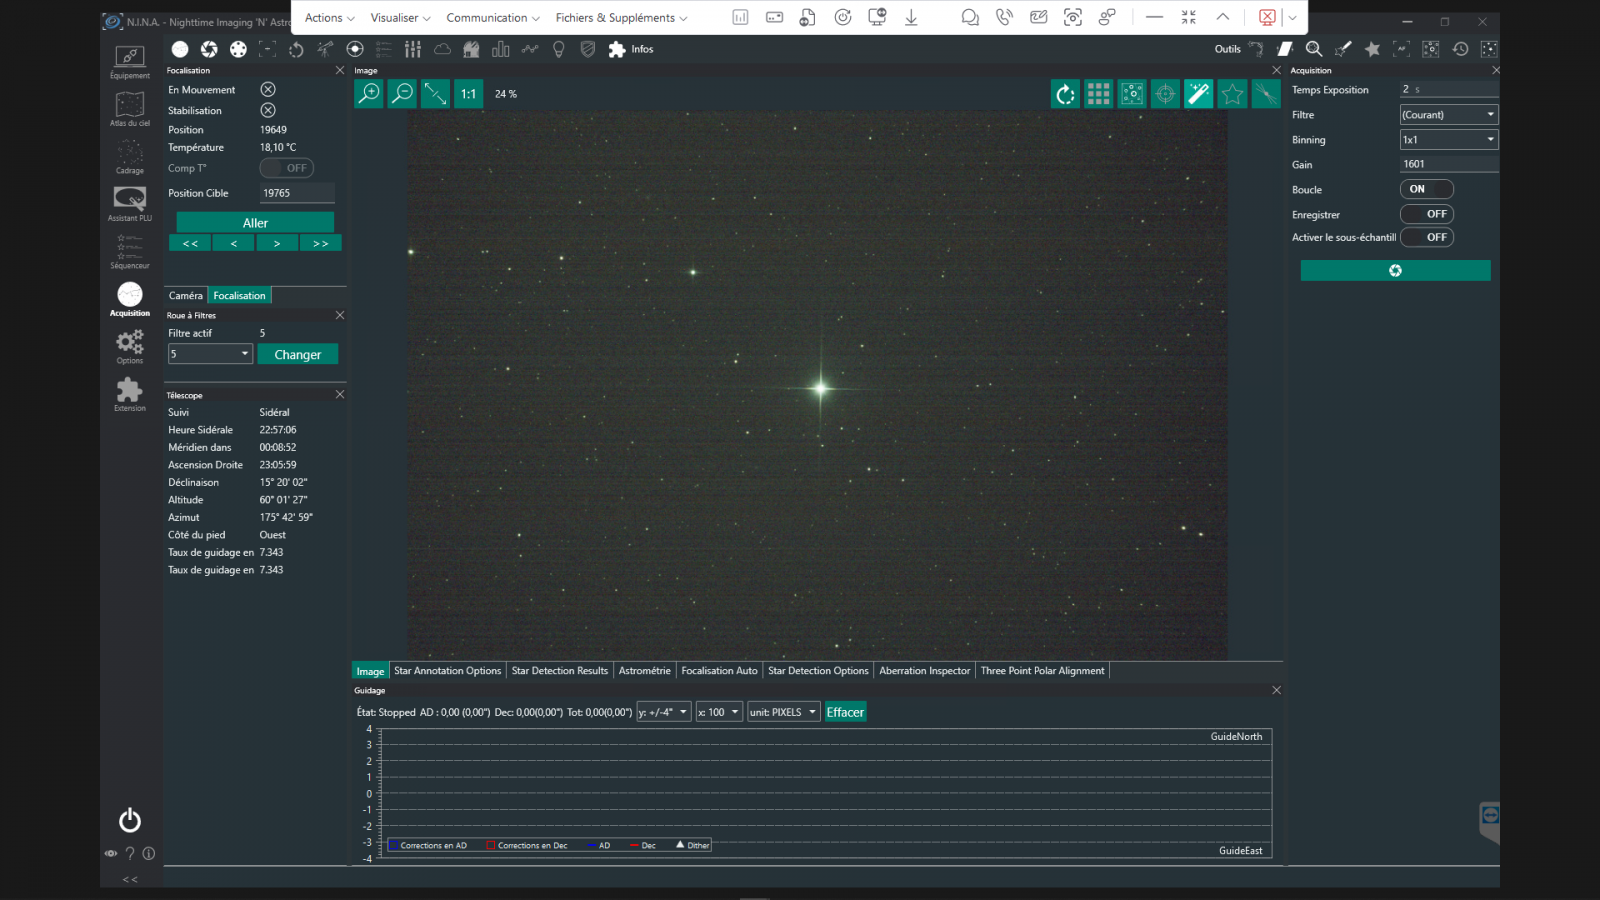Click the telescope icon in the top toolbar
Viewport: 1600px width, 900px height.
click(x=325, y=49)
